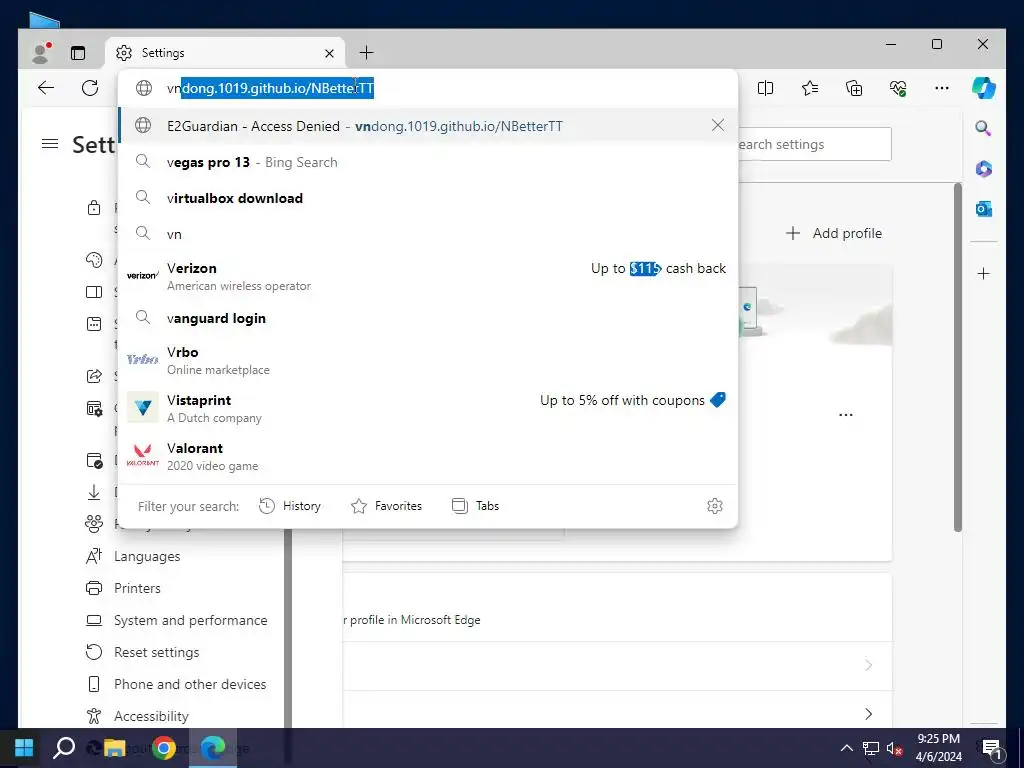Screen dimensions: 1024x768
Task: Choose Verizon suggestion
Action: coord(428,276)
